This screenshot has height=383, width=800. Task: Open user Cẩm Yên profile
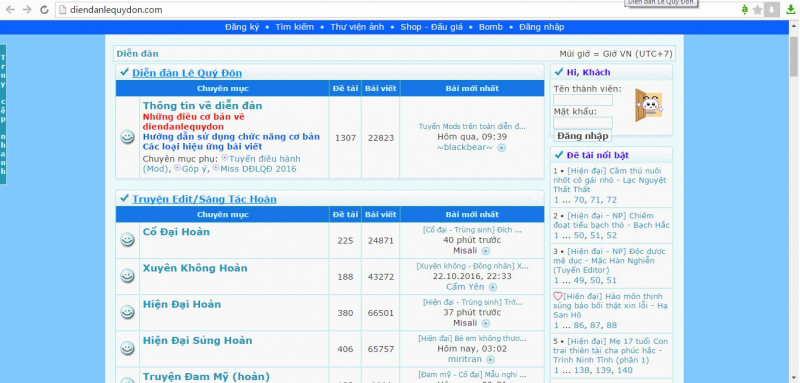tap(465, 287)
